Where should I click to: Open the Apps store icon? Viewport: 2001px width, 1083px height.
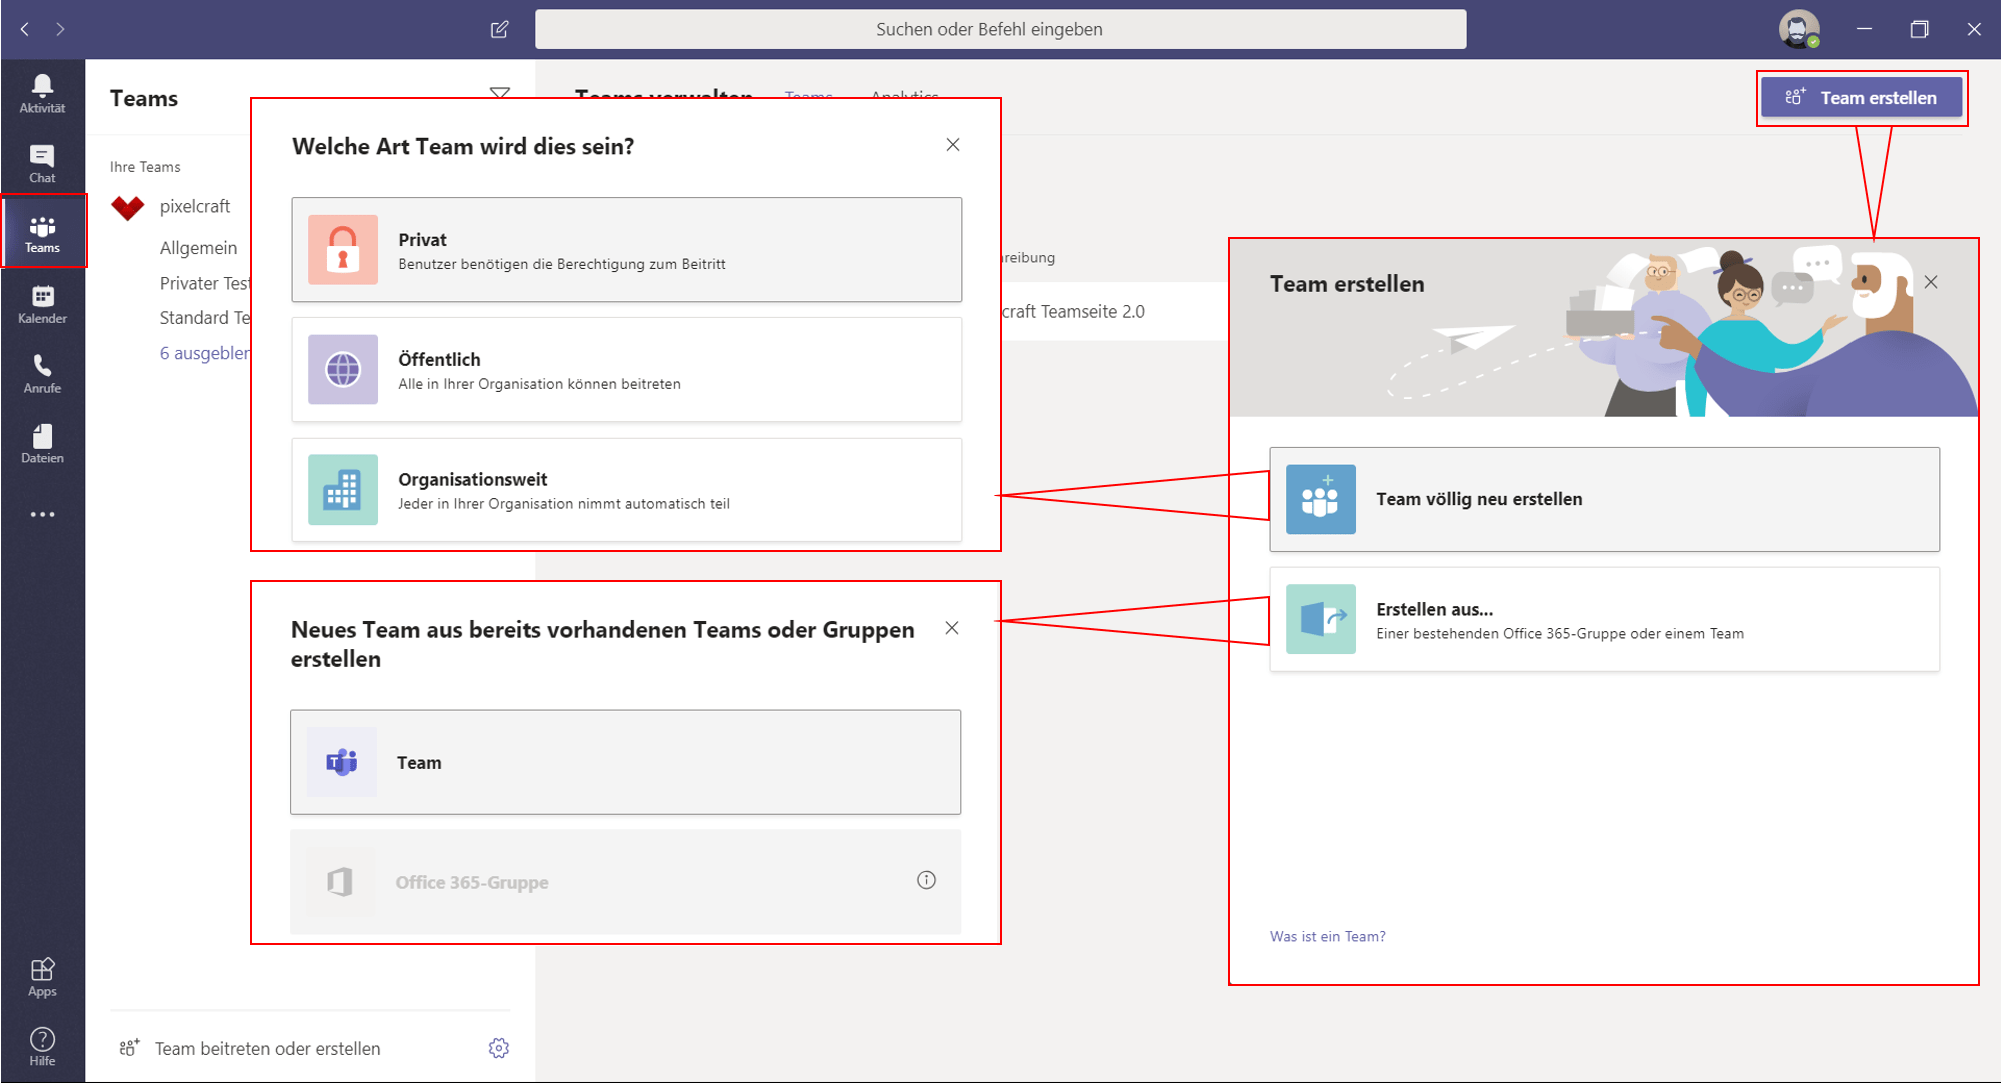[42, 977]
